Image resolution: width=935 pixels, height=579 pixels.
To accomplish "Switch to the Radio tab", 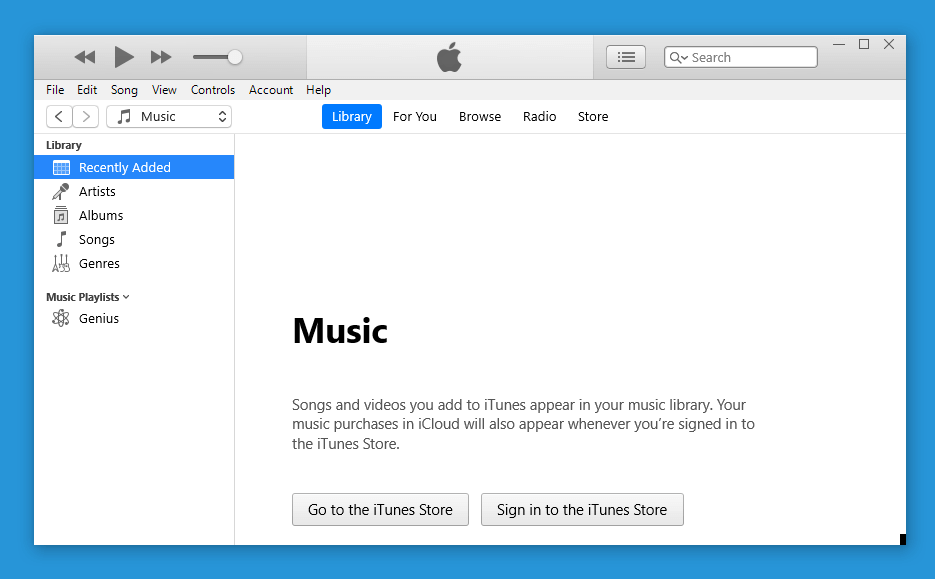I will [x=540, y=116].
